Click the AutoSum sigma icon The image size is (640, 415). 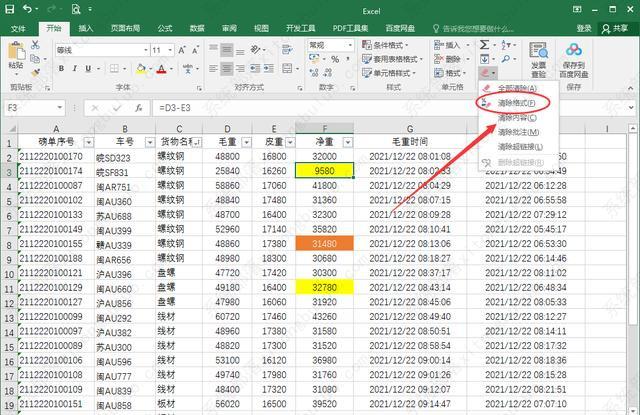coord(485,45)
